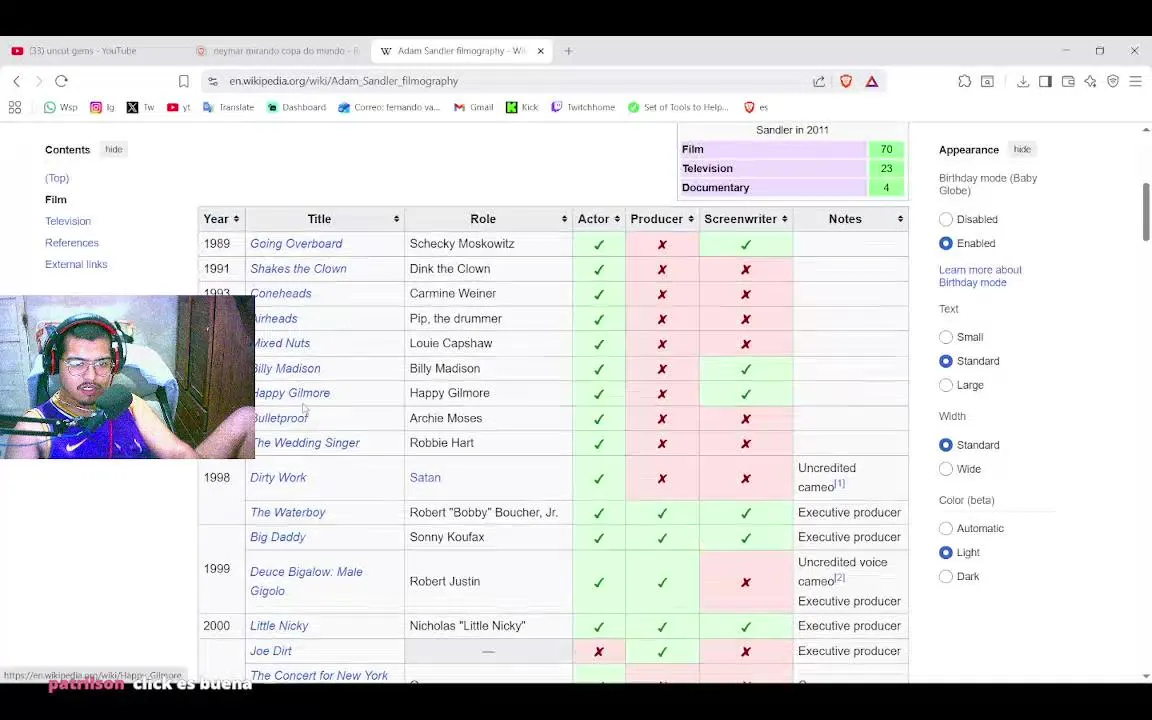Open the Wsp WhatsApp bookmark
The width and height of the screenshot is (1152, 720).
click(60, 107)
